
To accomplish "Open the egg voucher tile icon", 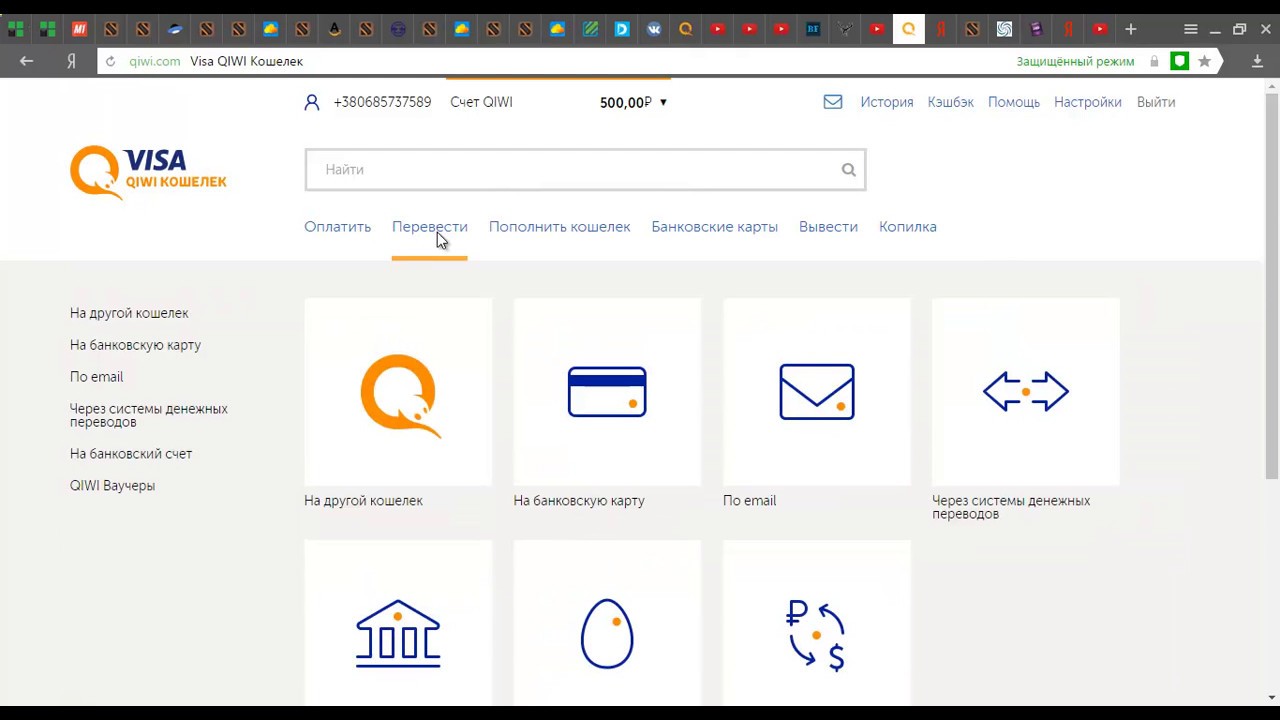I will [607, 633].
